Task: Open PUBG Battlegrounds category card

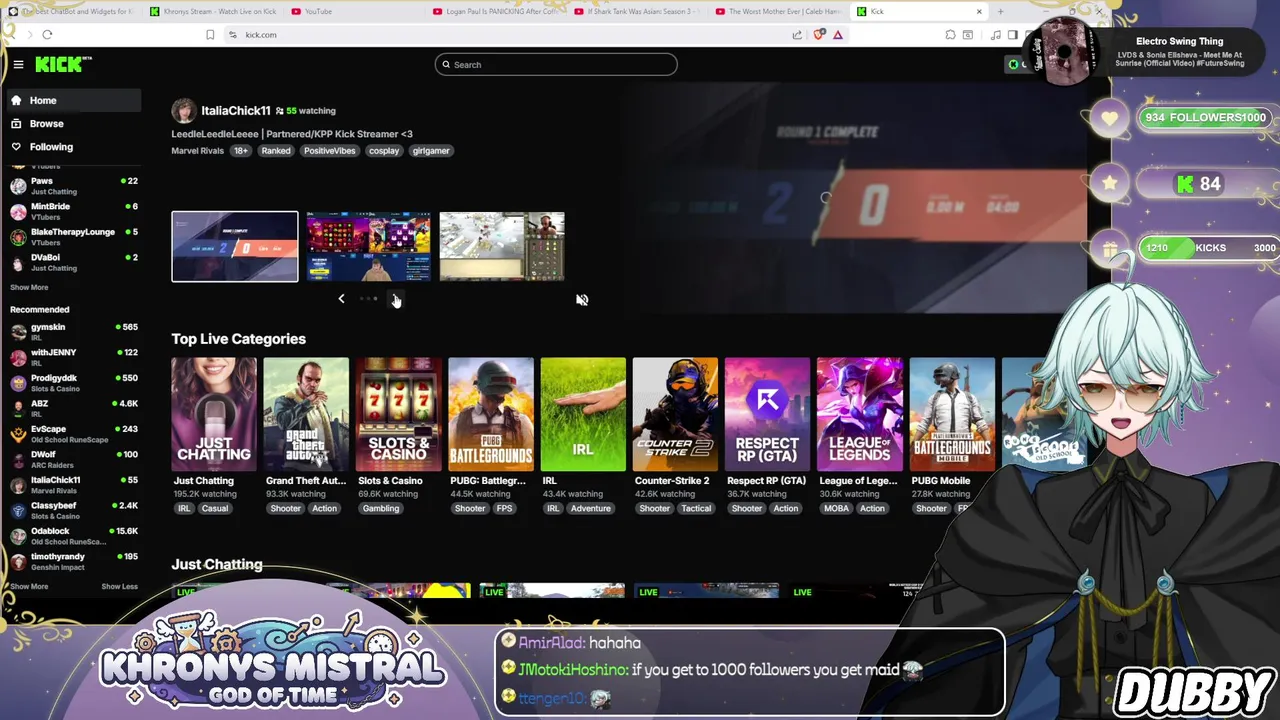Action: coord(491,414)
